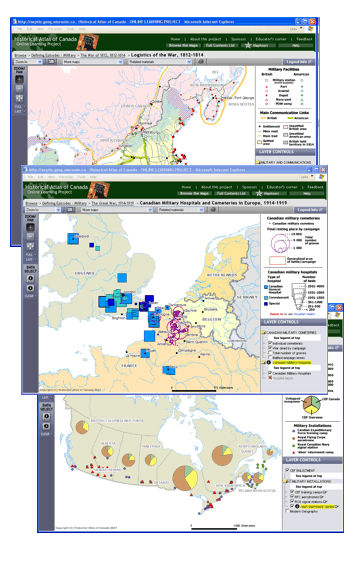The width and height of the screenshot is (360, 586).
Task: Open the Zoom to dropdown on hospitals map
Action: (x=43, y=210)
